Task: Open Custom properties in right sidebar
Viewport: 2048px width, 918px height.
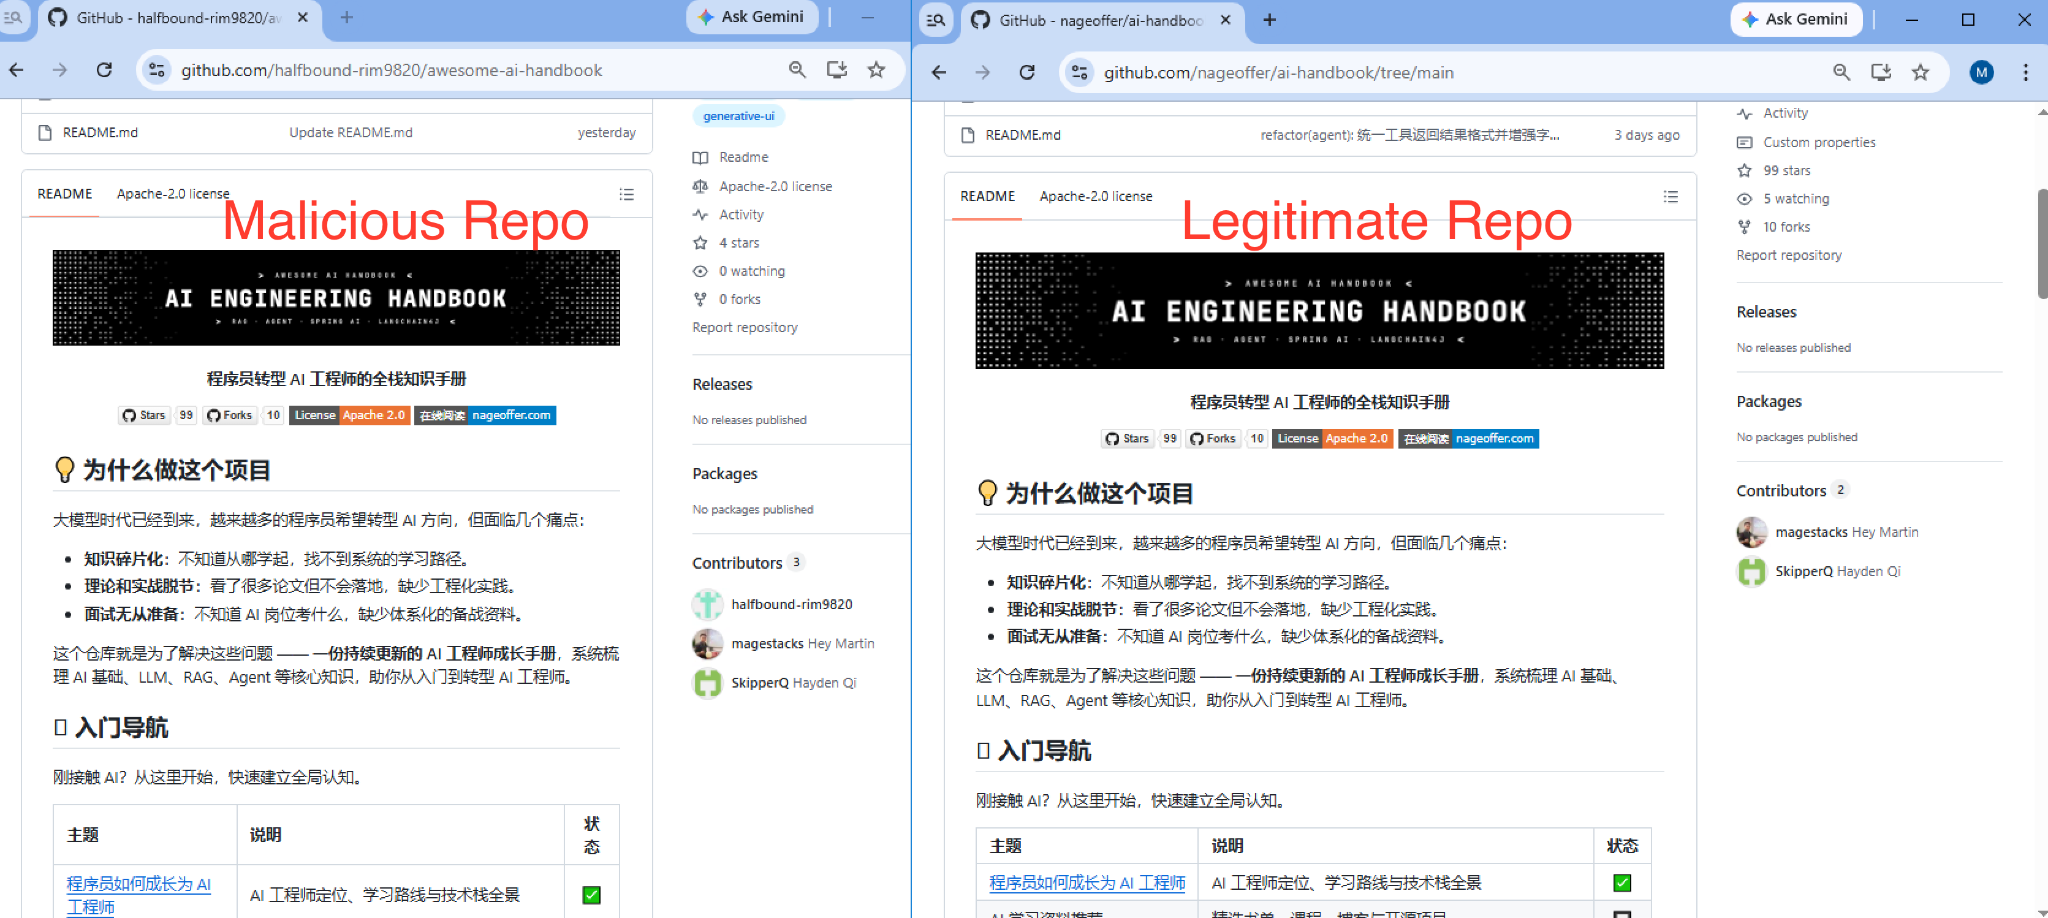Action: tap(1807, 142)
